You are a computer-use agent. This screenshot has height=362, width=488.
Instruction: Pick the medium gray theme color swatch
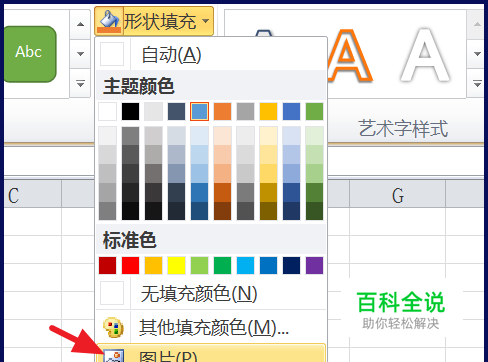tap(245, 111)
